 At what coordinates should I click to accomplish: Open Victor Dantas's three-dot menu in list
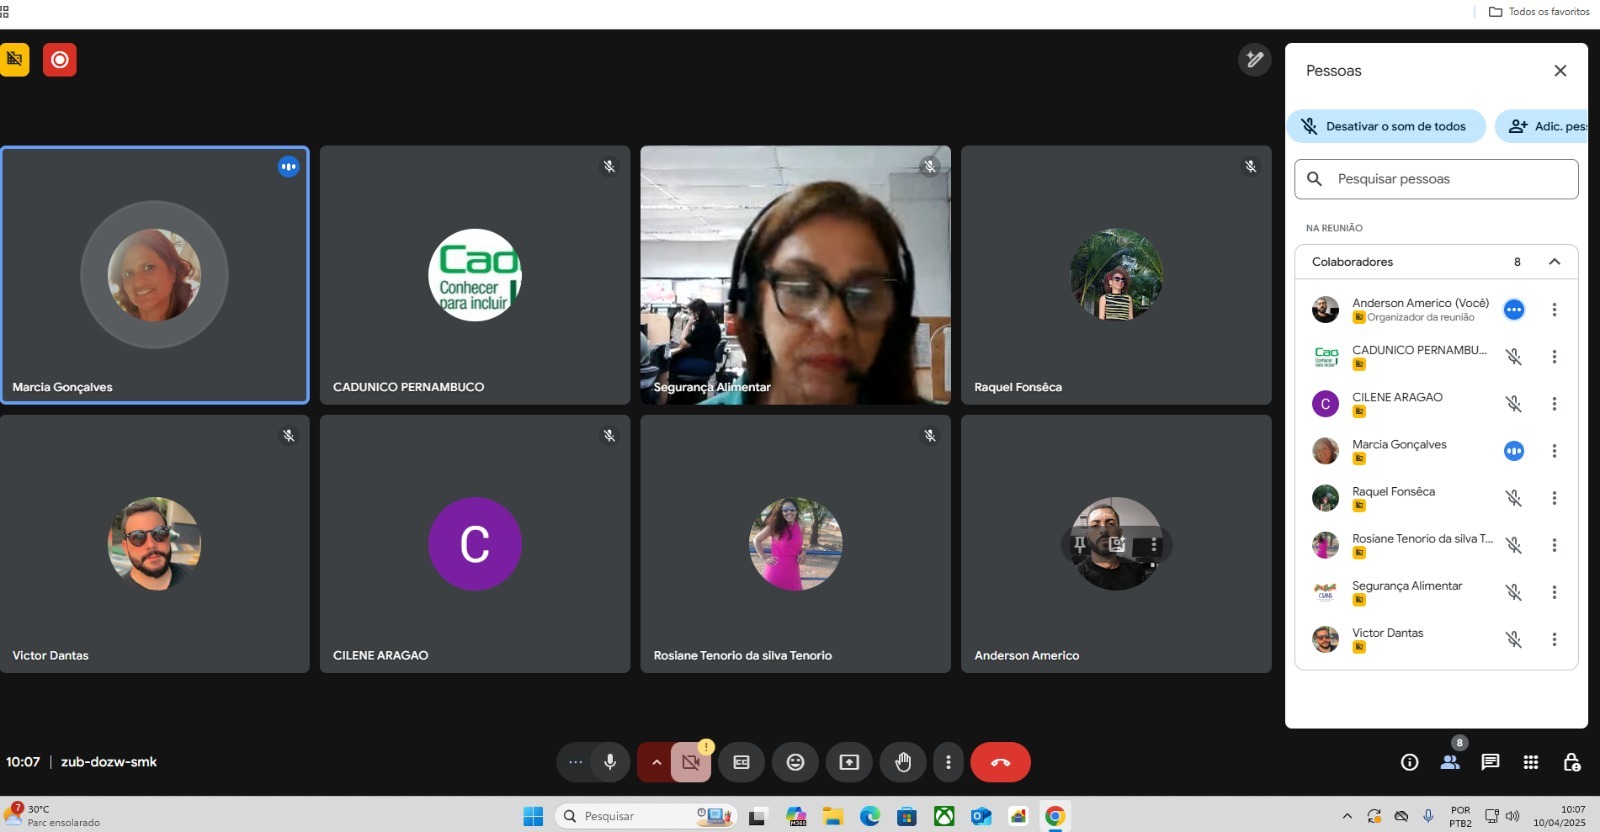point(1554,639)
